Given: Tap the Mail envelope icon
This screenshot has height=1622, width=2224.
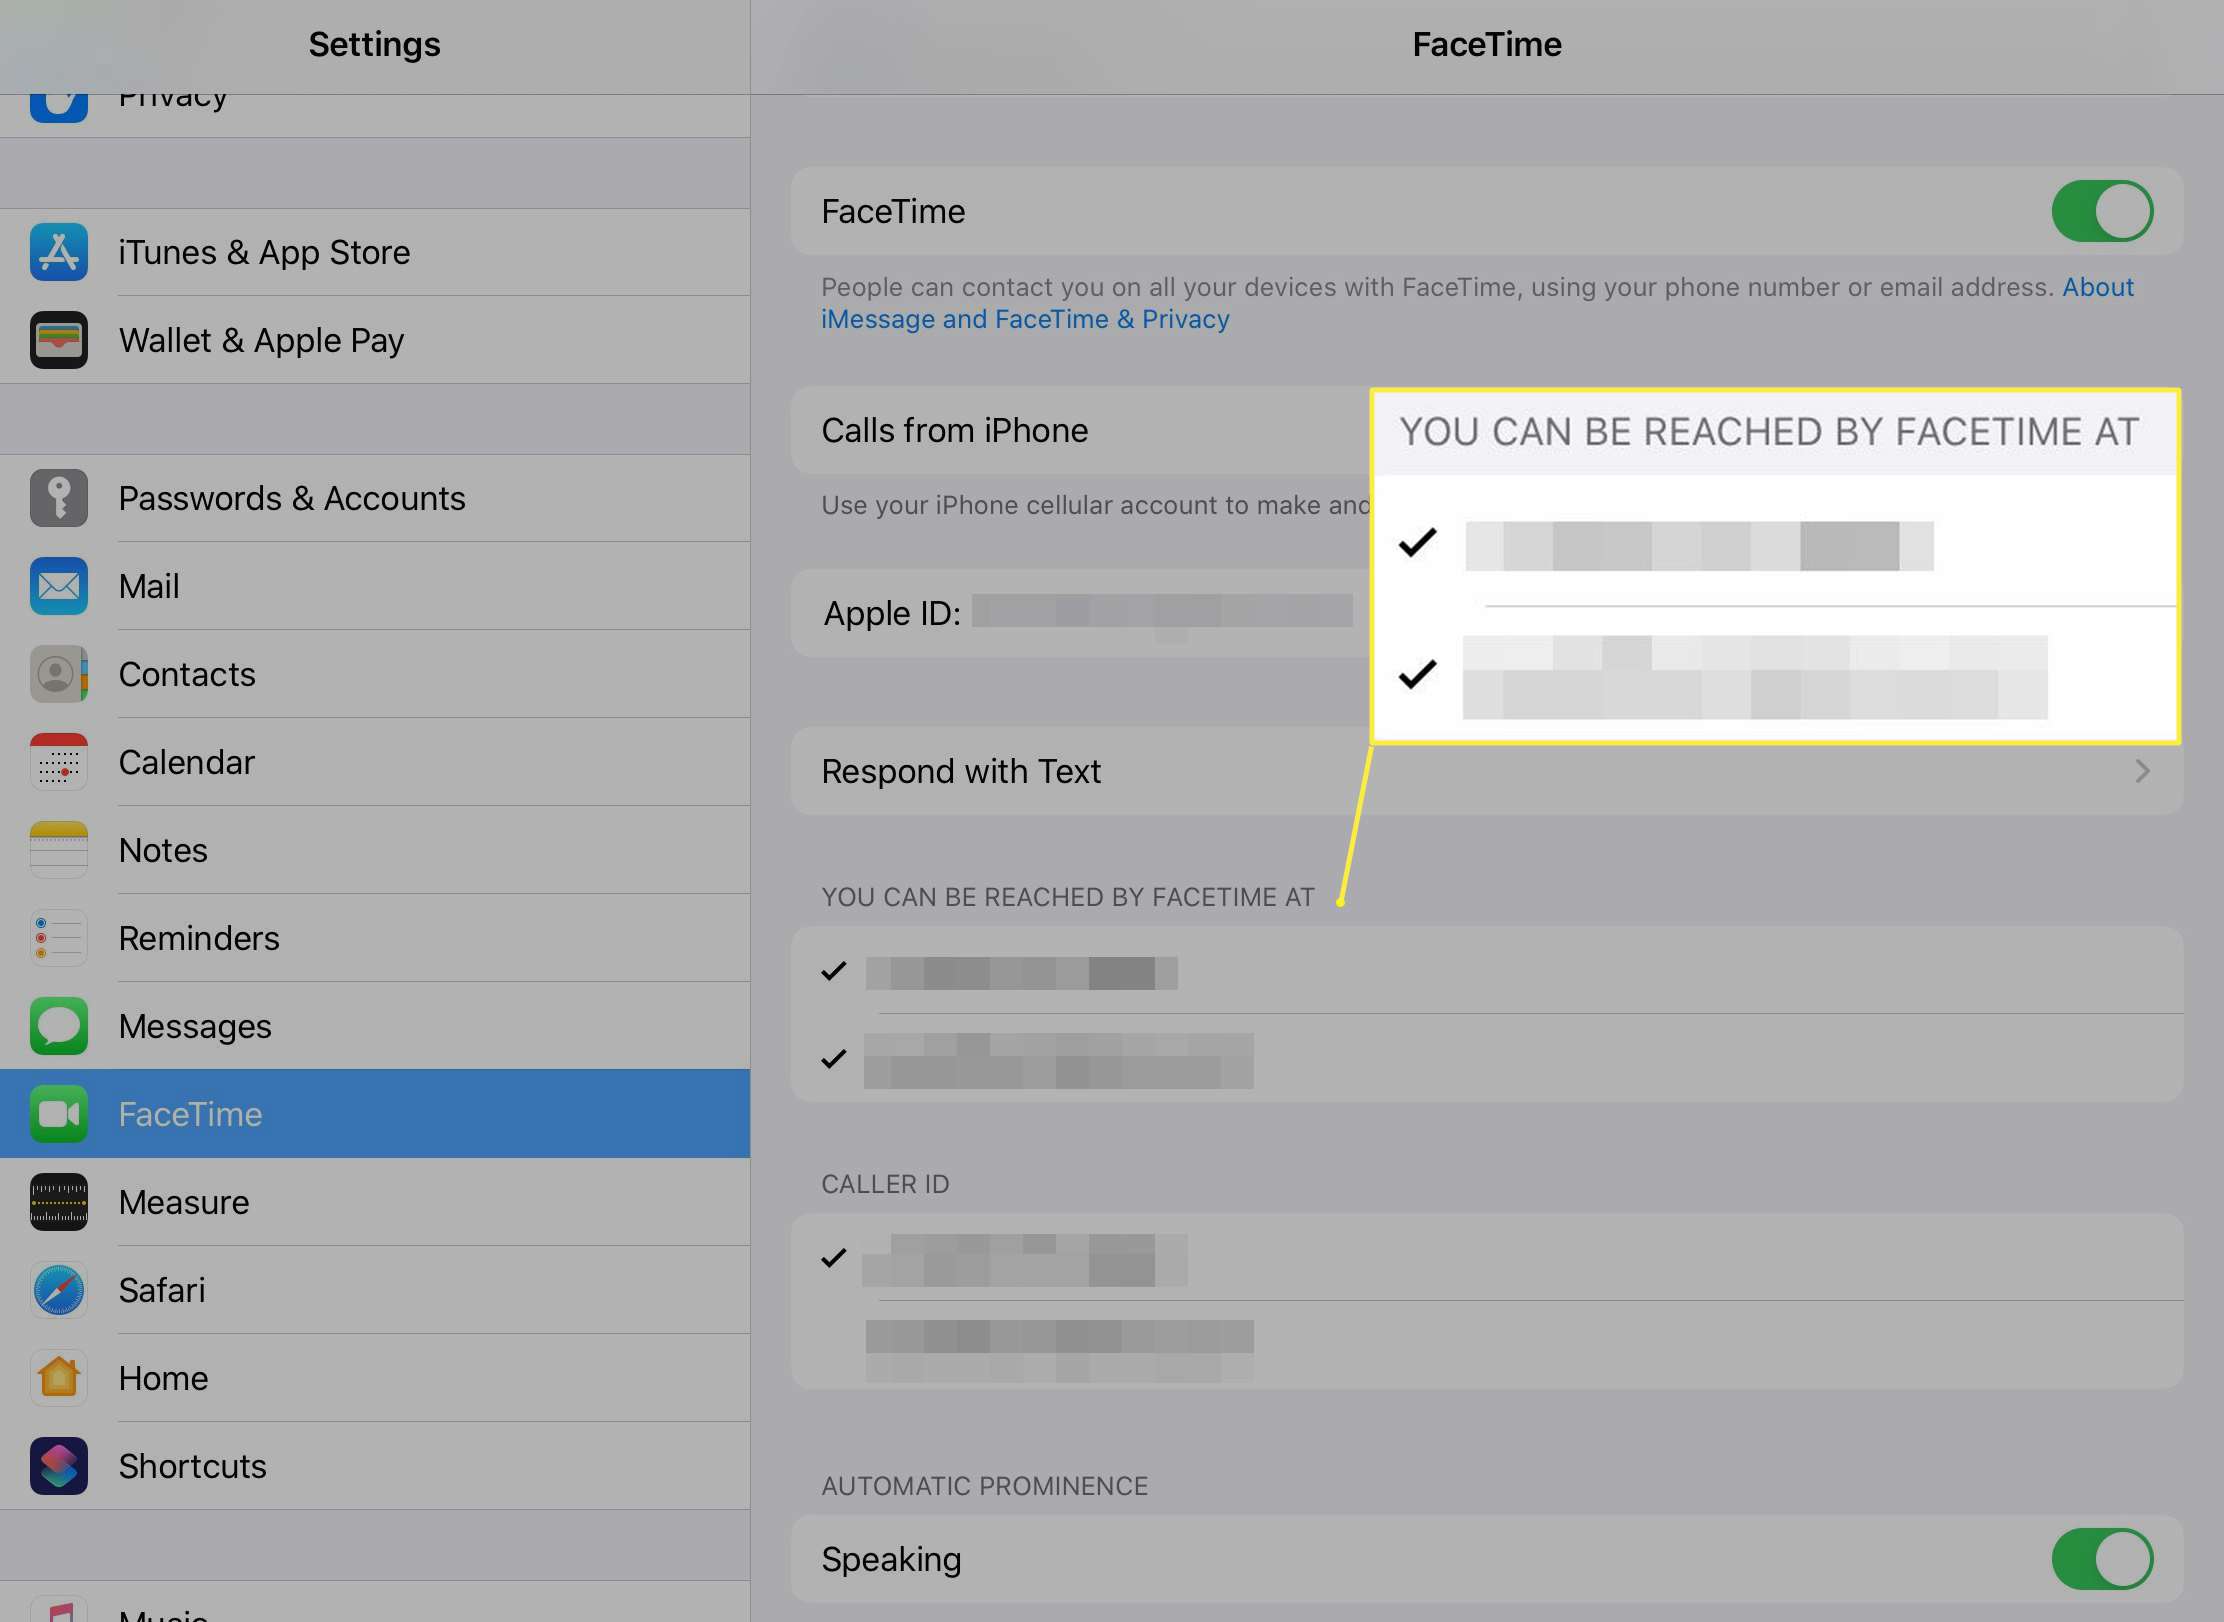Looking at the screenshot, I should (59, 586).
